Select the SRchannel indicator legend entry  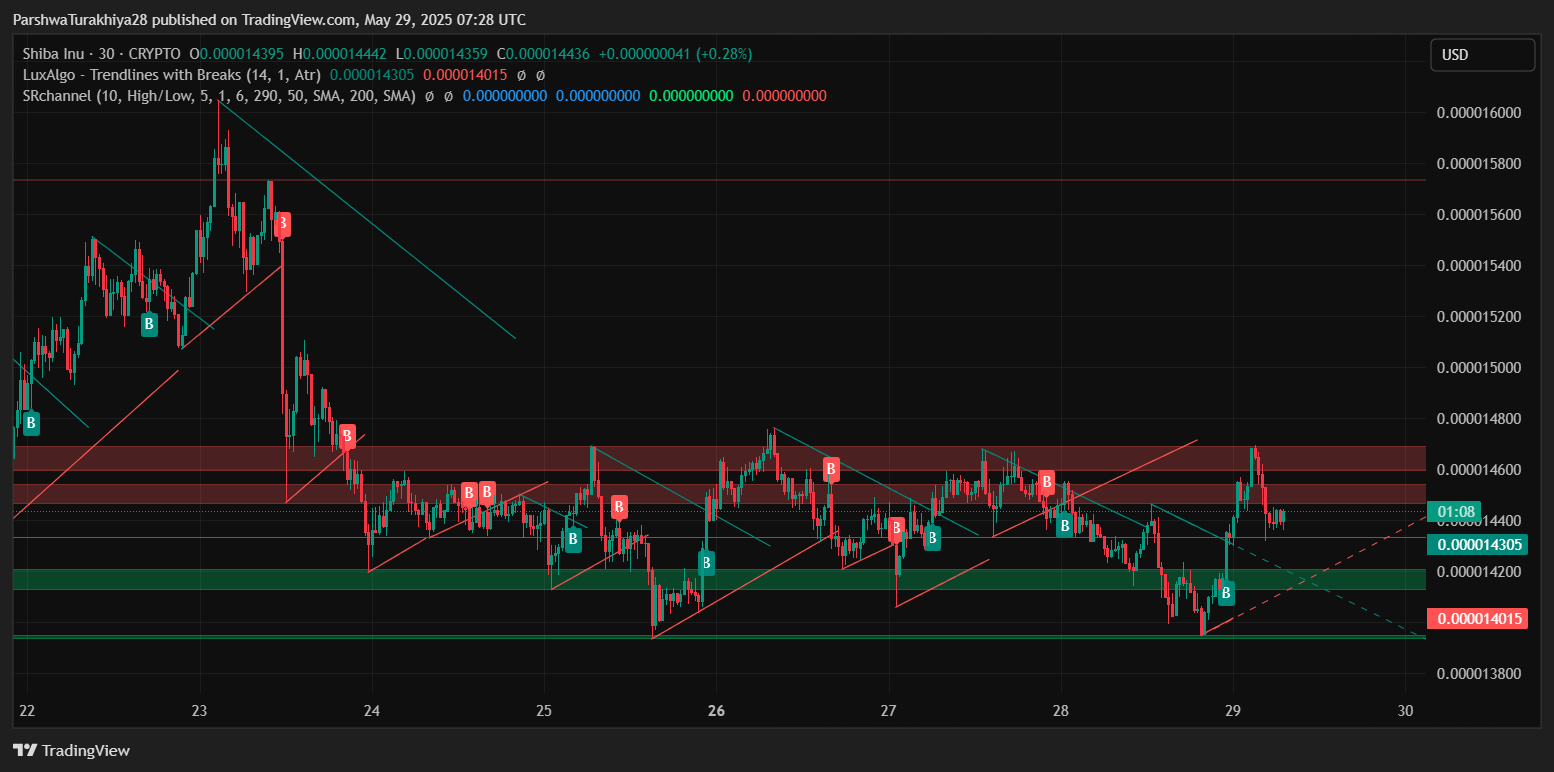click(219, 96)
